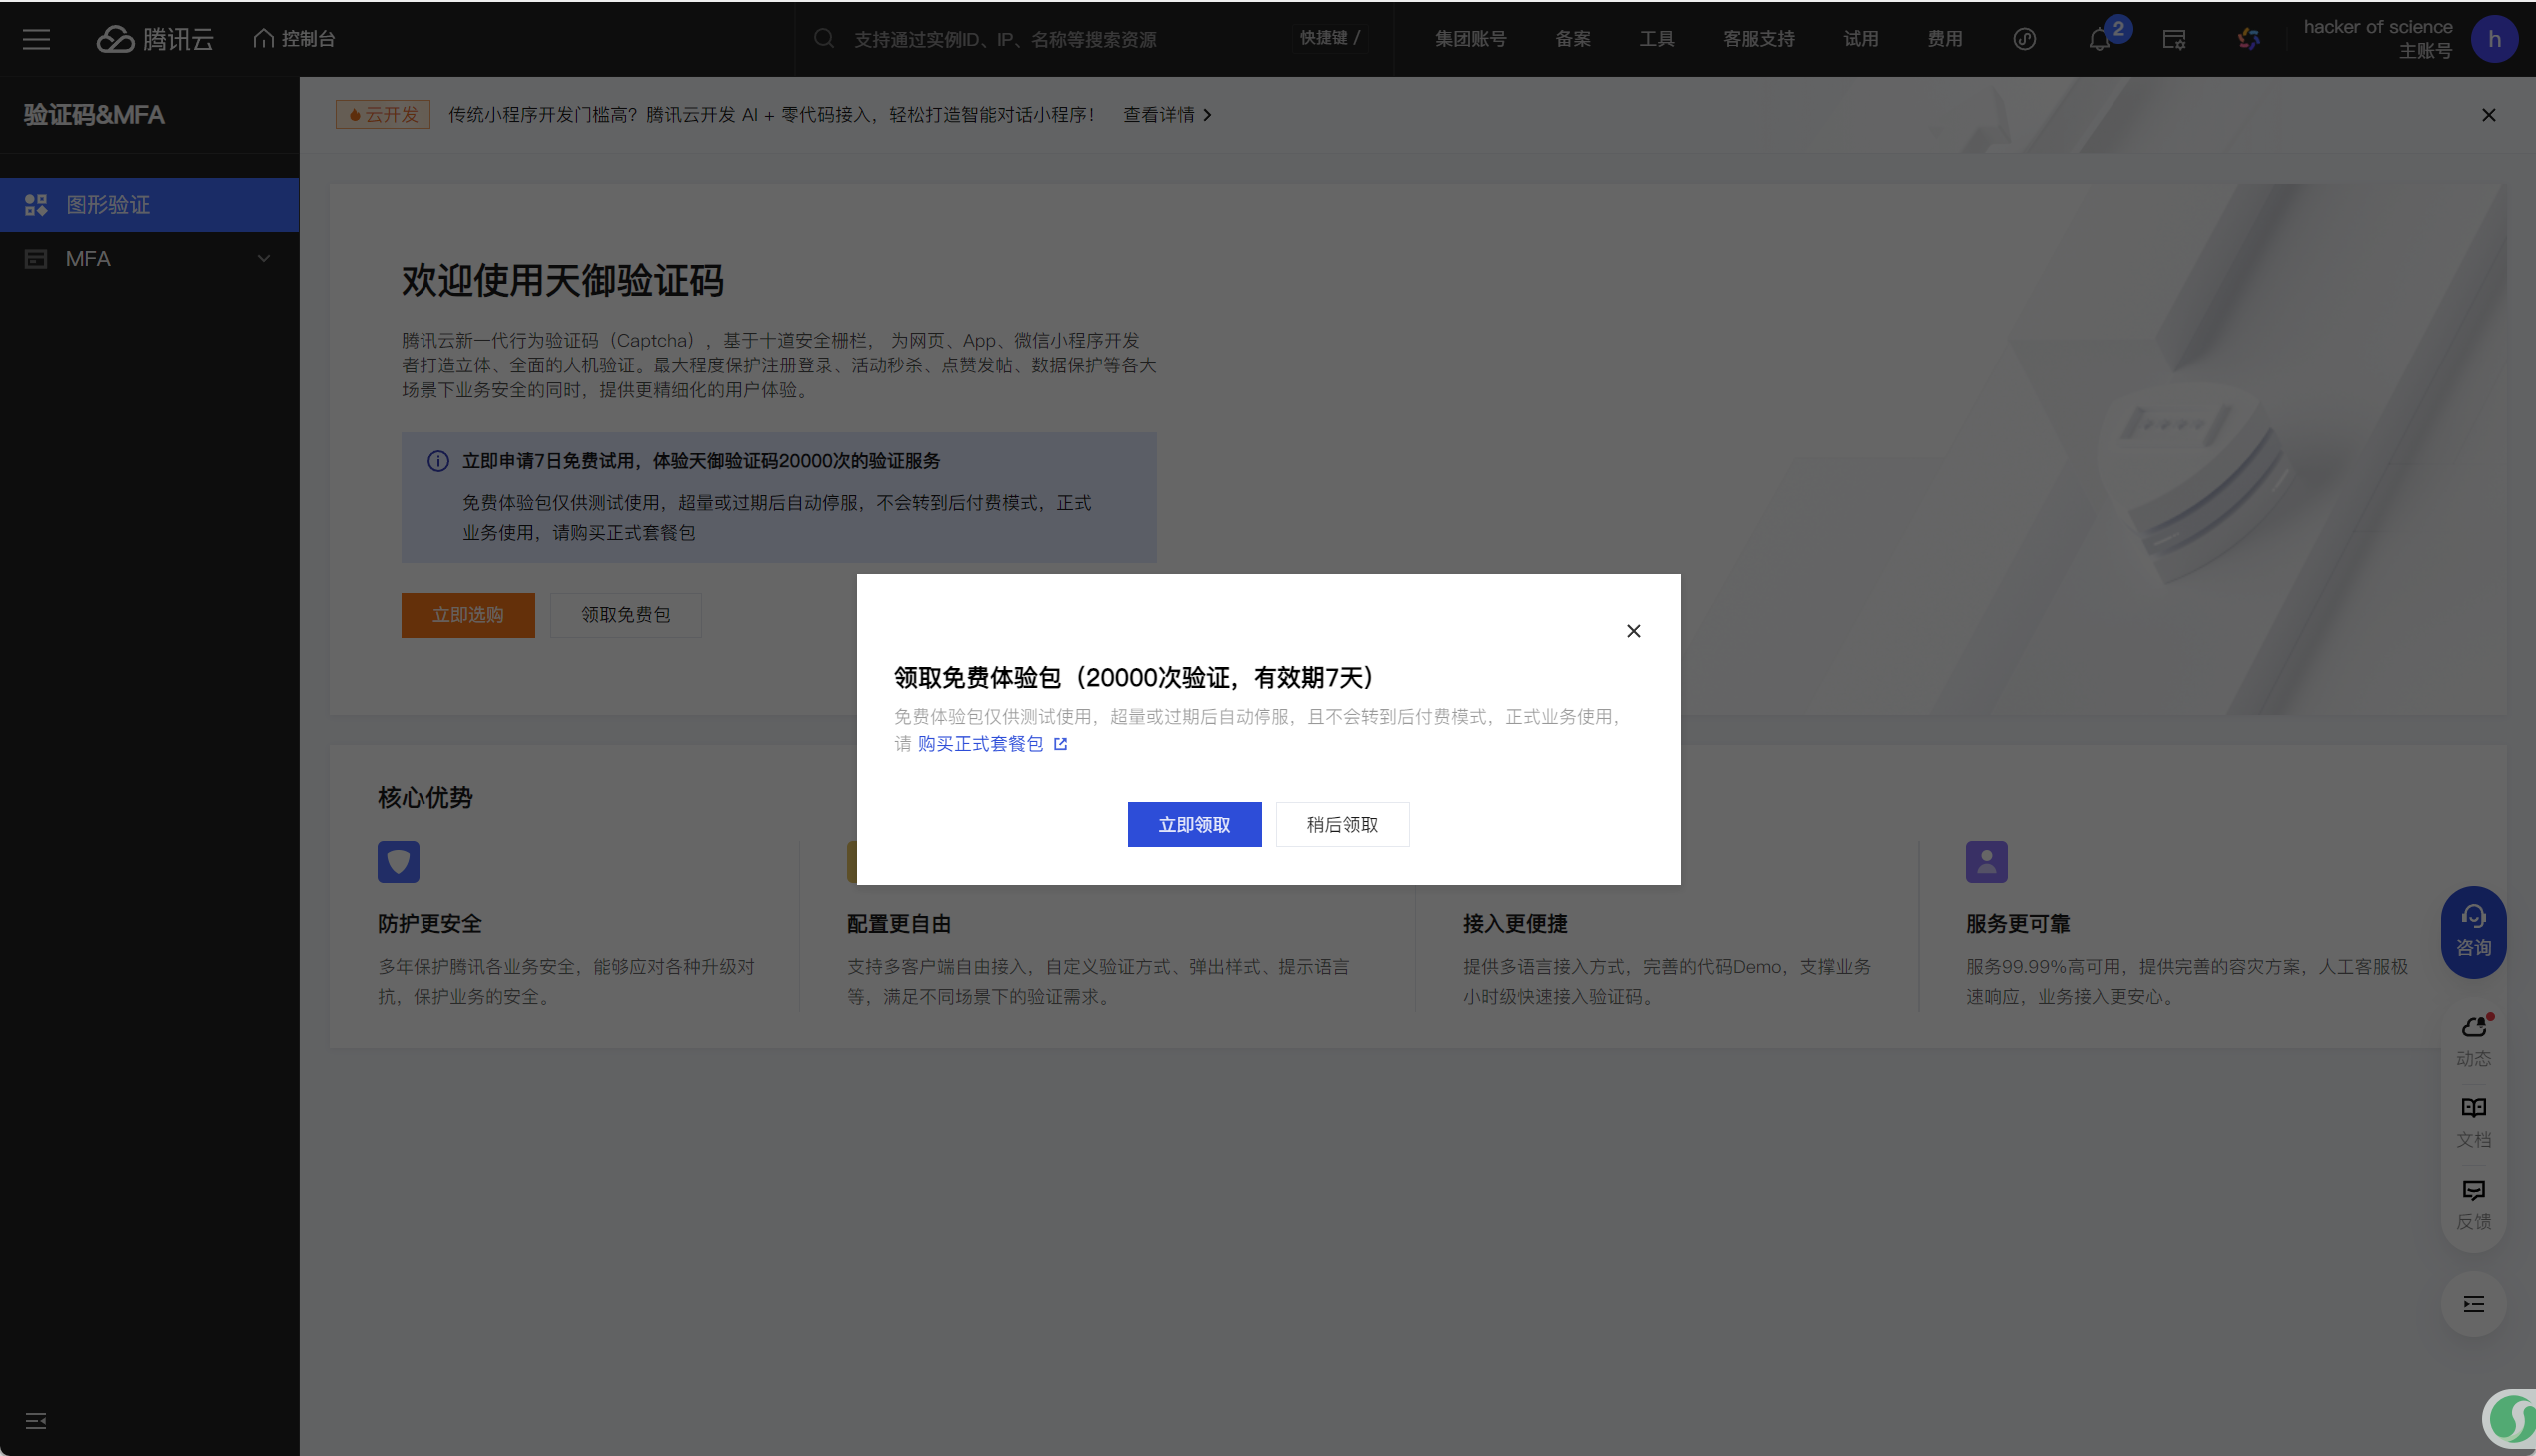Click the 防护更安全 shield icon
Screen dimensions: 2536x1456
pyautogui.click(x=398, y=862)
